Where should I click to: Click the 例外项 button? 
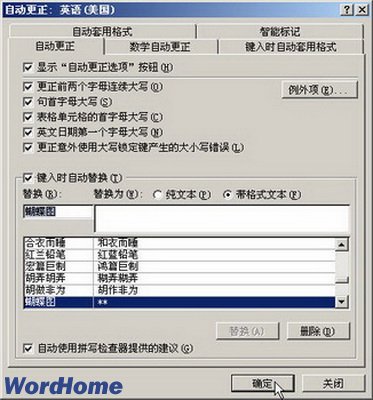tap(319, 90)
